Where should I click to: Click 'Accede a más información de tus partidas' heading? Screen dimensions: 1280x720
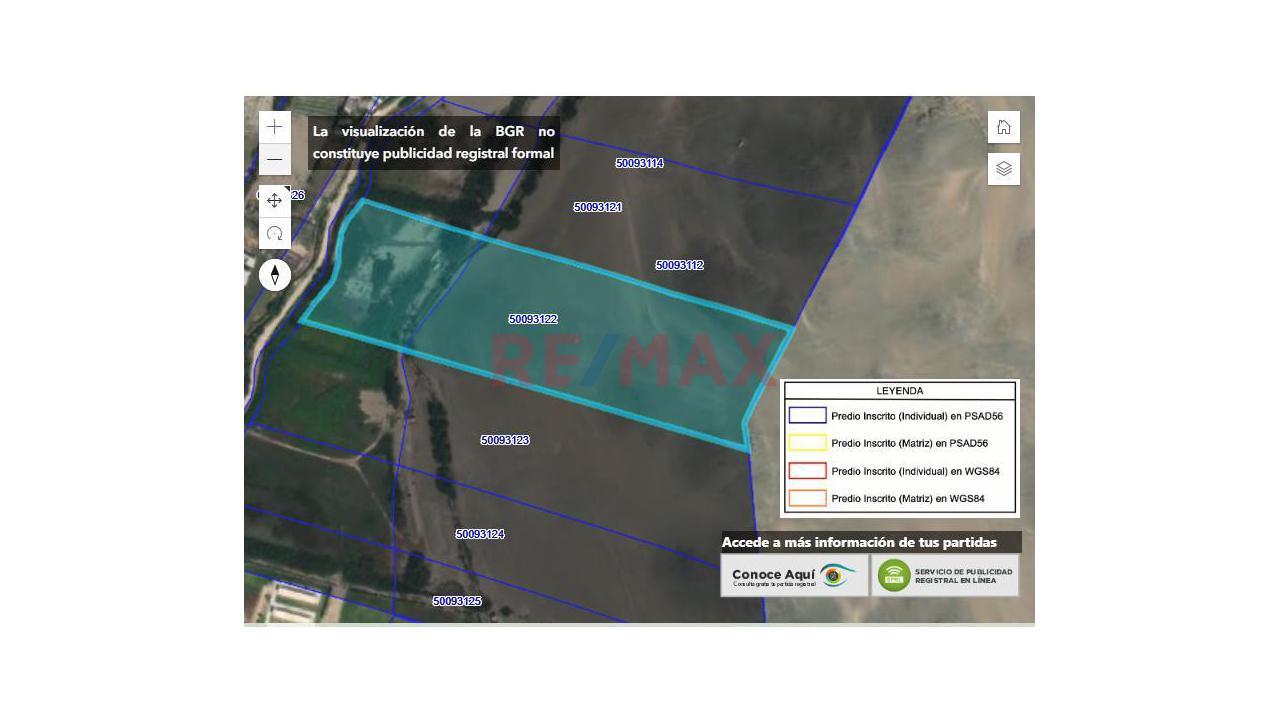[x=859, y=542]
